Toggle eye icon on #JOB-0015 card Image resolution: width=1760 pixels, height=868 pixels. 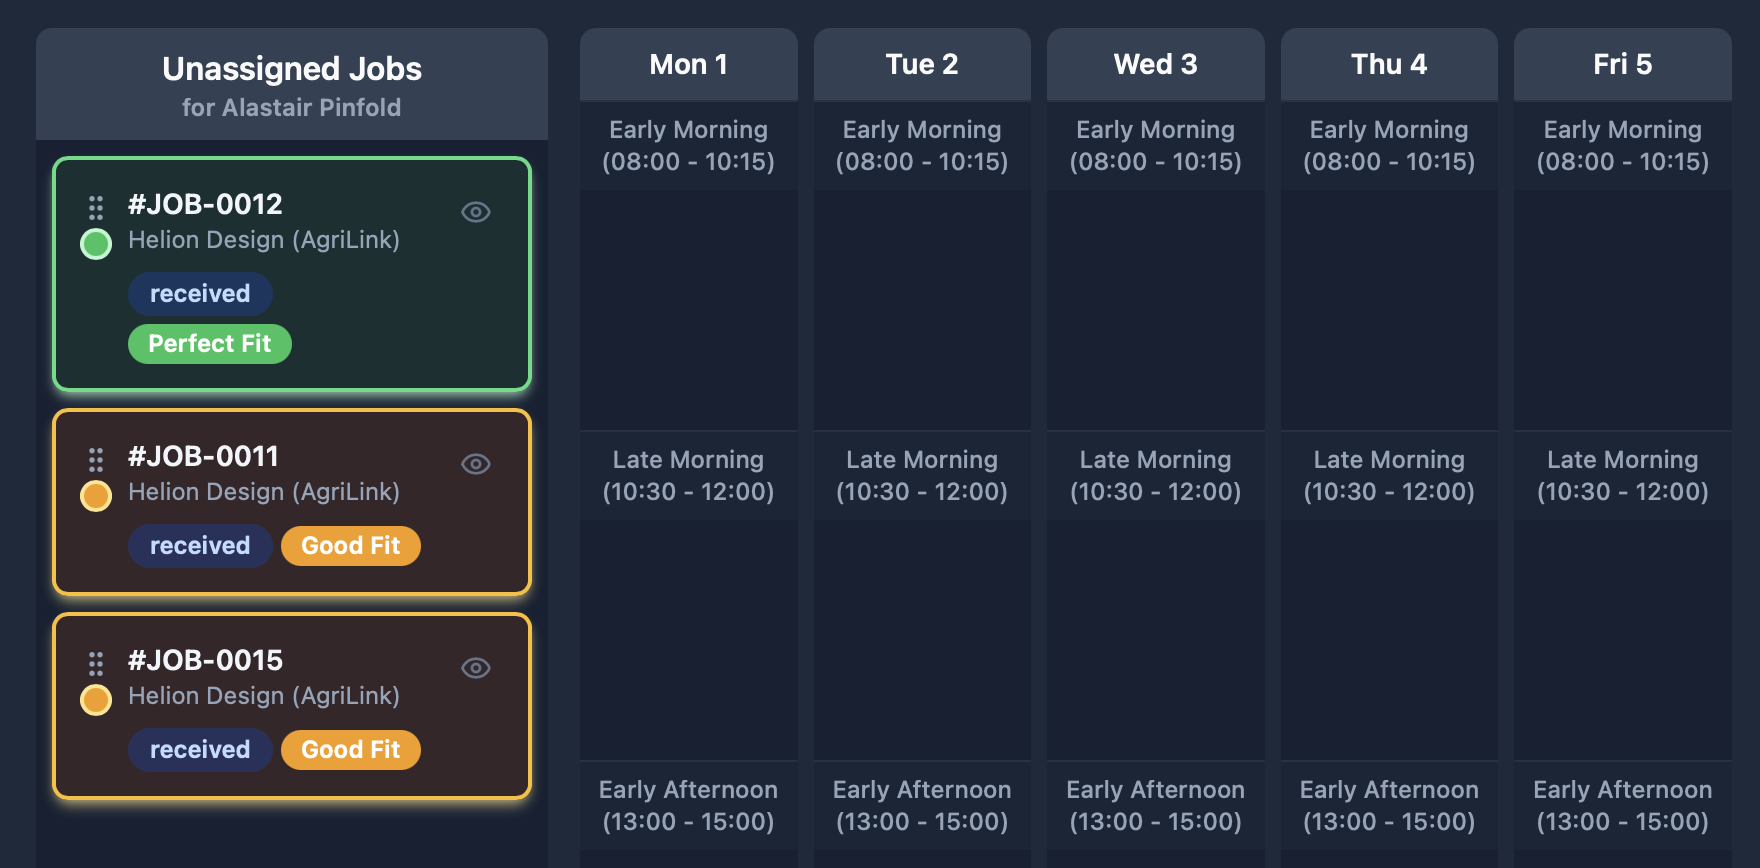coord(476,668)
